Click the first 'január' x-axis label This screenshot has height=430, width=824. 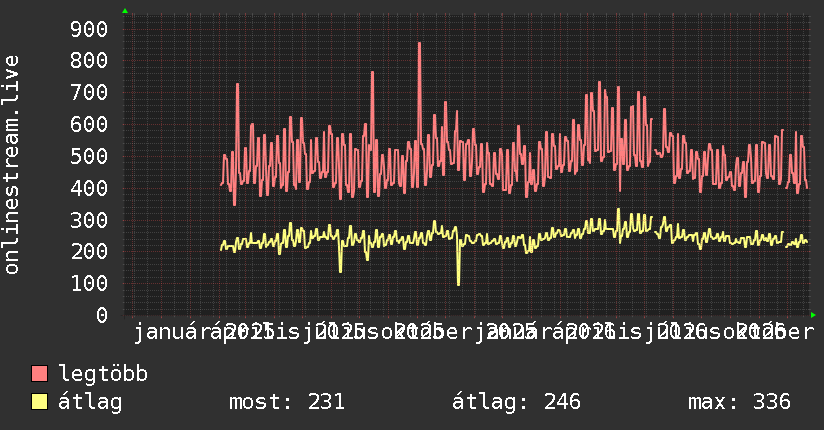(173, 332)
